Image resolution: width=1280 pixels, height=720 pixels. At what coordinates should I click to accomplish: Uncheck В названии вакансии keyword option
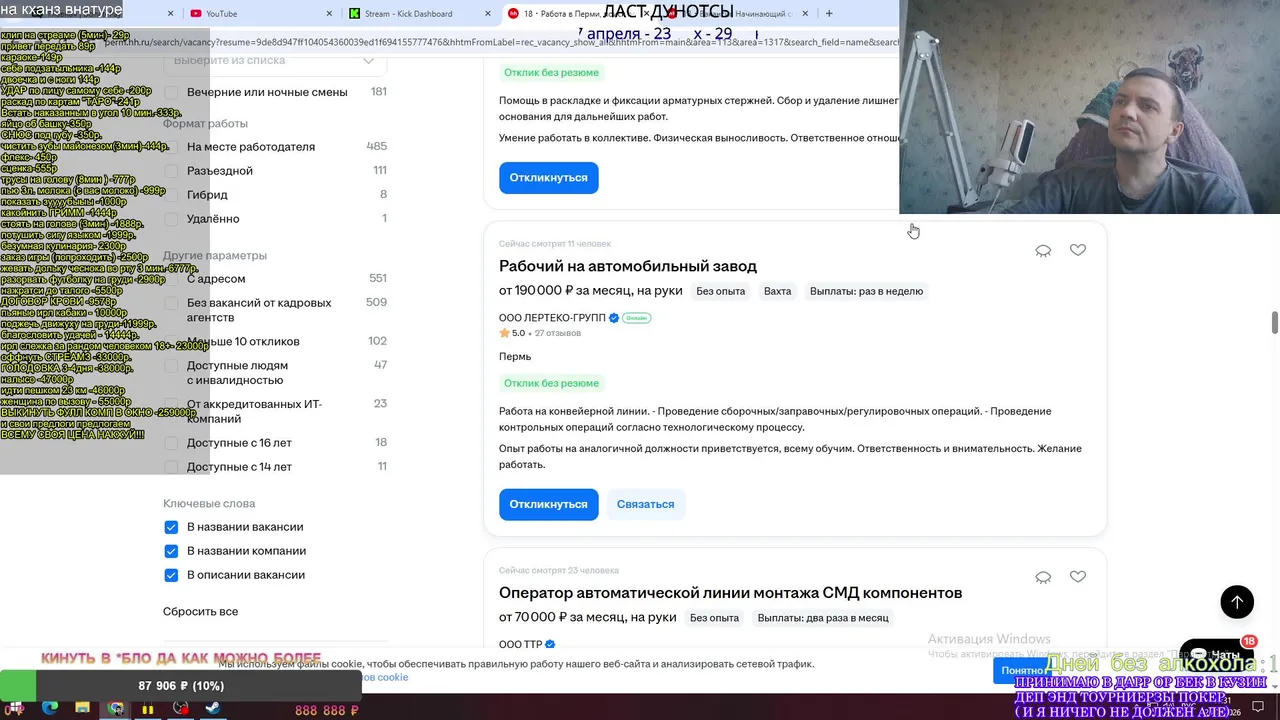coord(171,527)
